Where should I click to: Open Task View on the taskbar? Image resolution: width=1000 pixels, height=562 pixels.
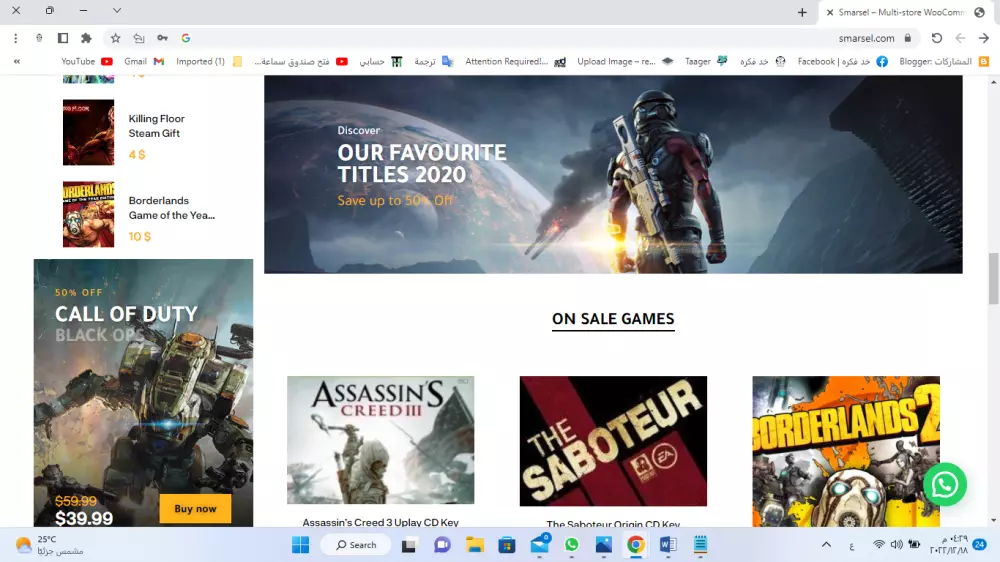pyautogui.click(x=409, y=545)
